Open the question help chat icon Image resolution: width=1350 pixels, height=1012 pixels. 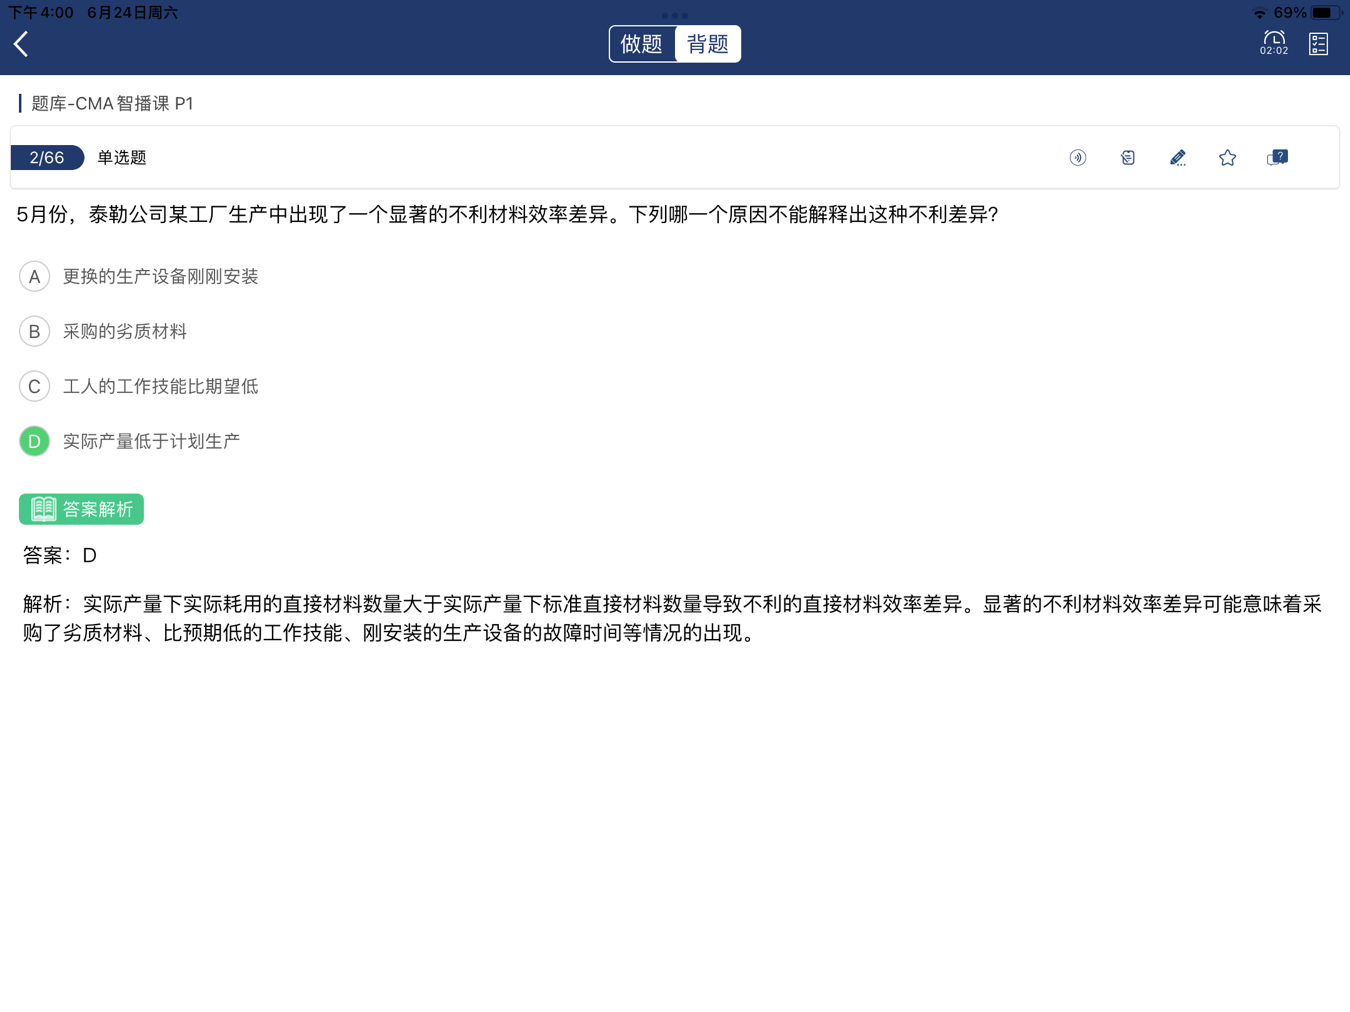point(1277,158)
